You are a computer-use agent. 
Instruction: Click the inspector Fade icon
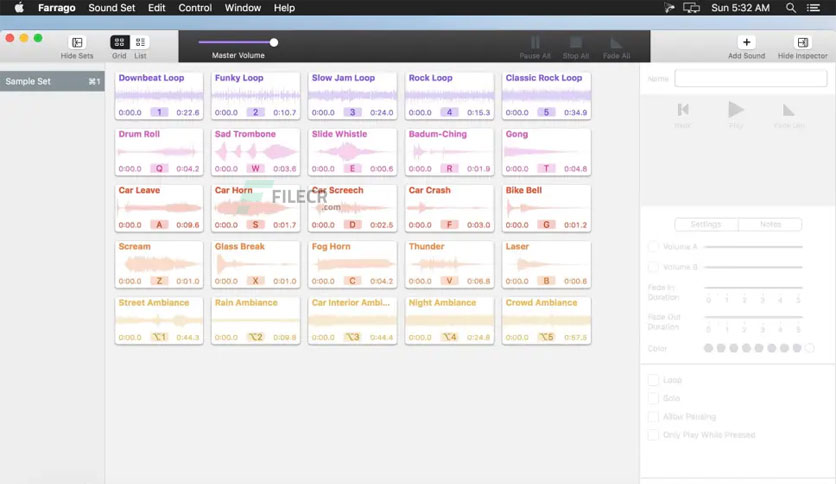(789, 110)
